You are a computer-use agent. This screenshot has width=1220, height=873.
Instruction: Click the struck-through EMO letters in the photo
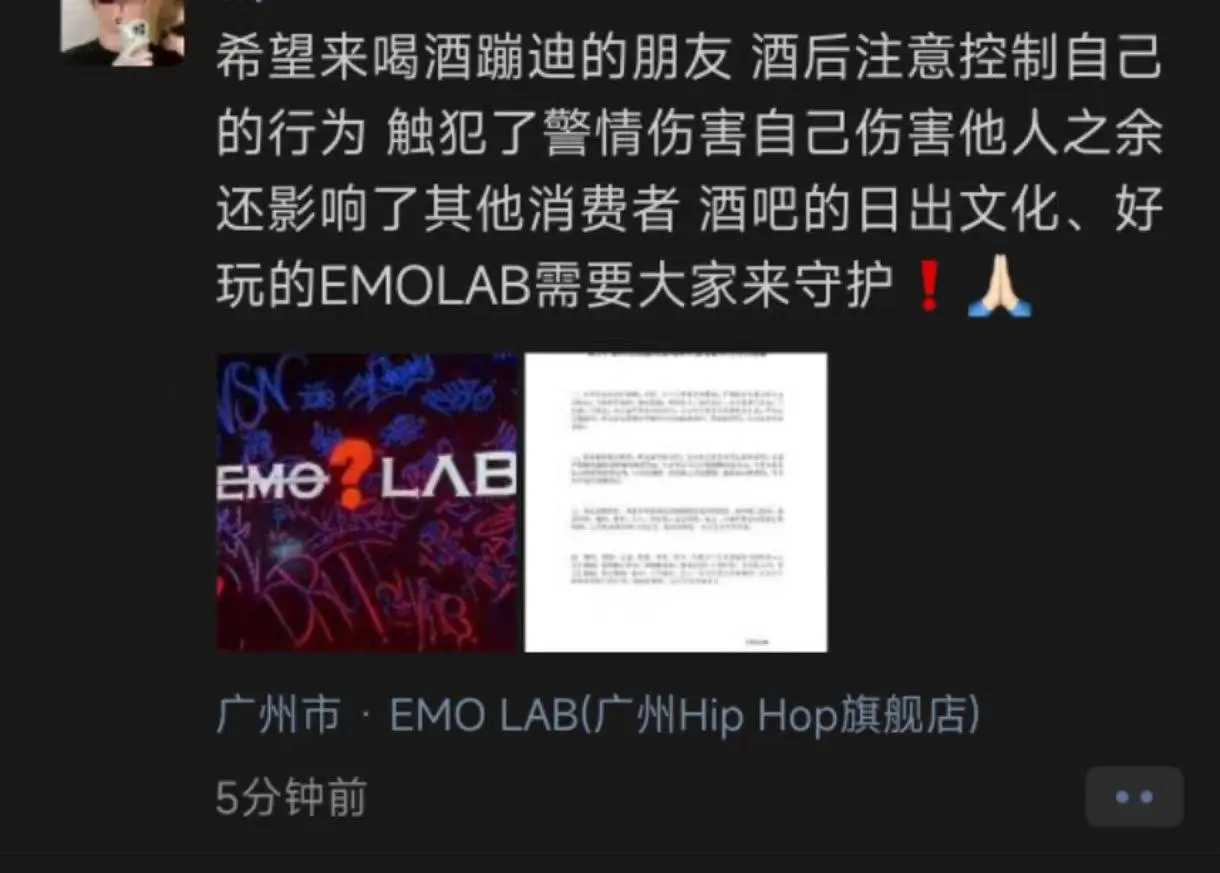[x=273, y=483]
